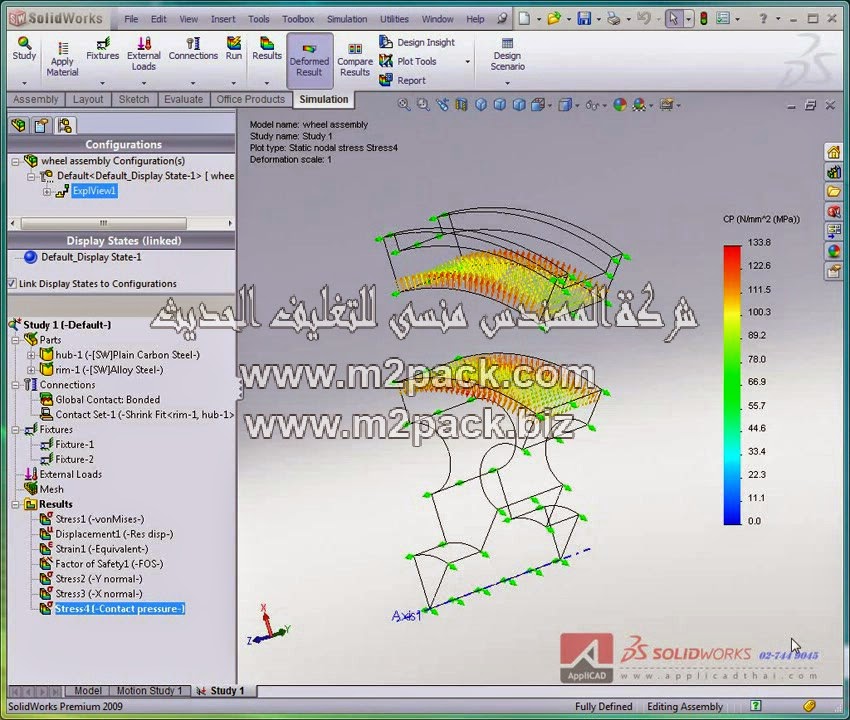
Task: Click the Print icon
Action: coord(614,19)
